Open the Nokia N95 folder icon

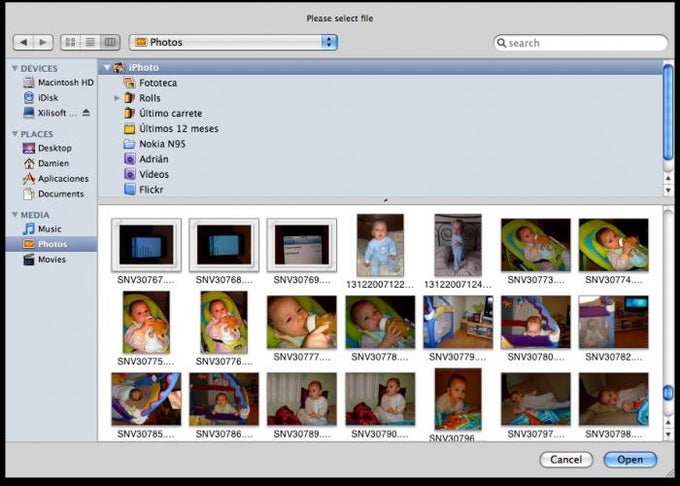[129, 144]
